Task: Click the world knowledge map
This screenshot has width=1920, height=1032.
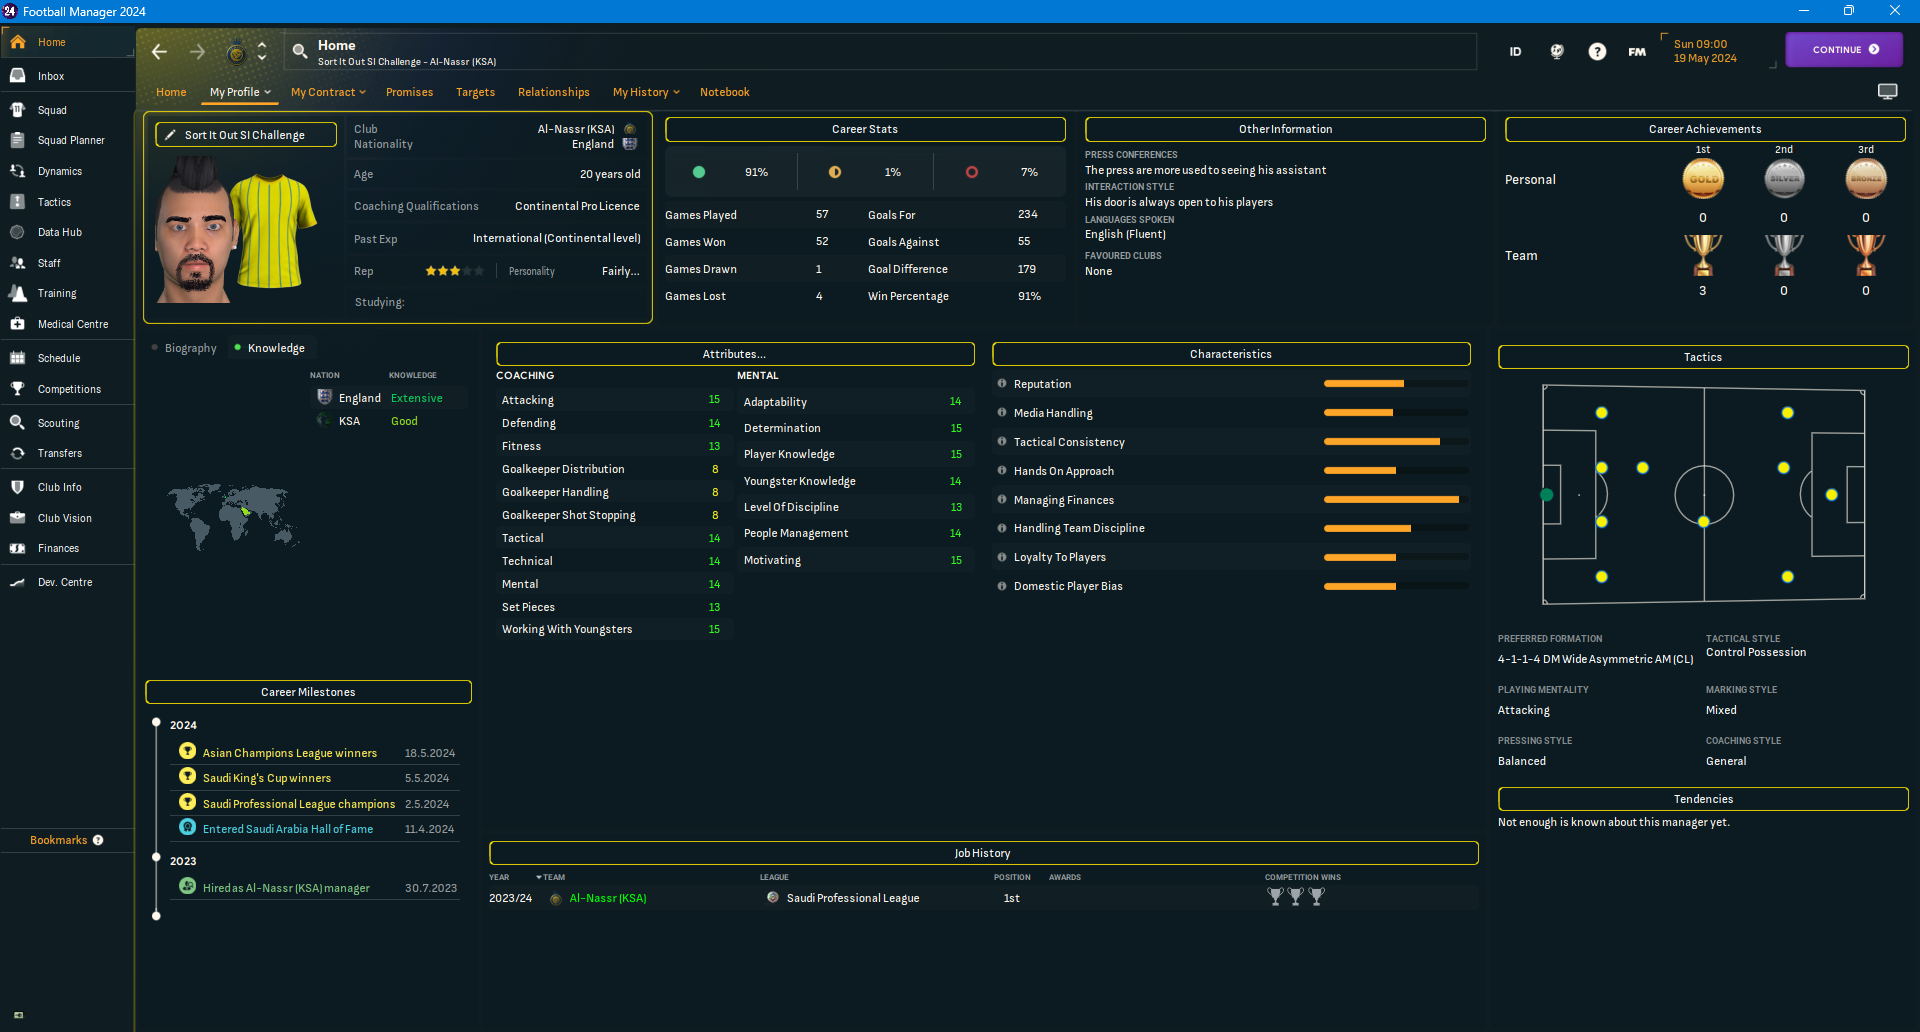Action: click(x=234, y=518)
